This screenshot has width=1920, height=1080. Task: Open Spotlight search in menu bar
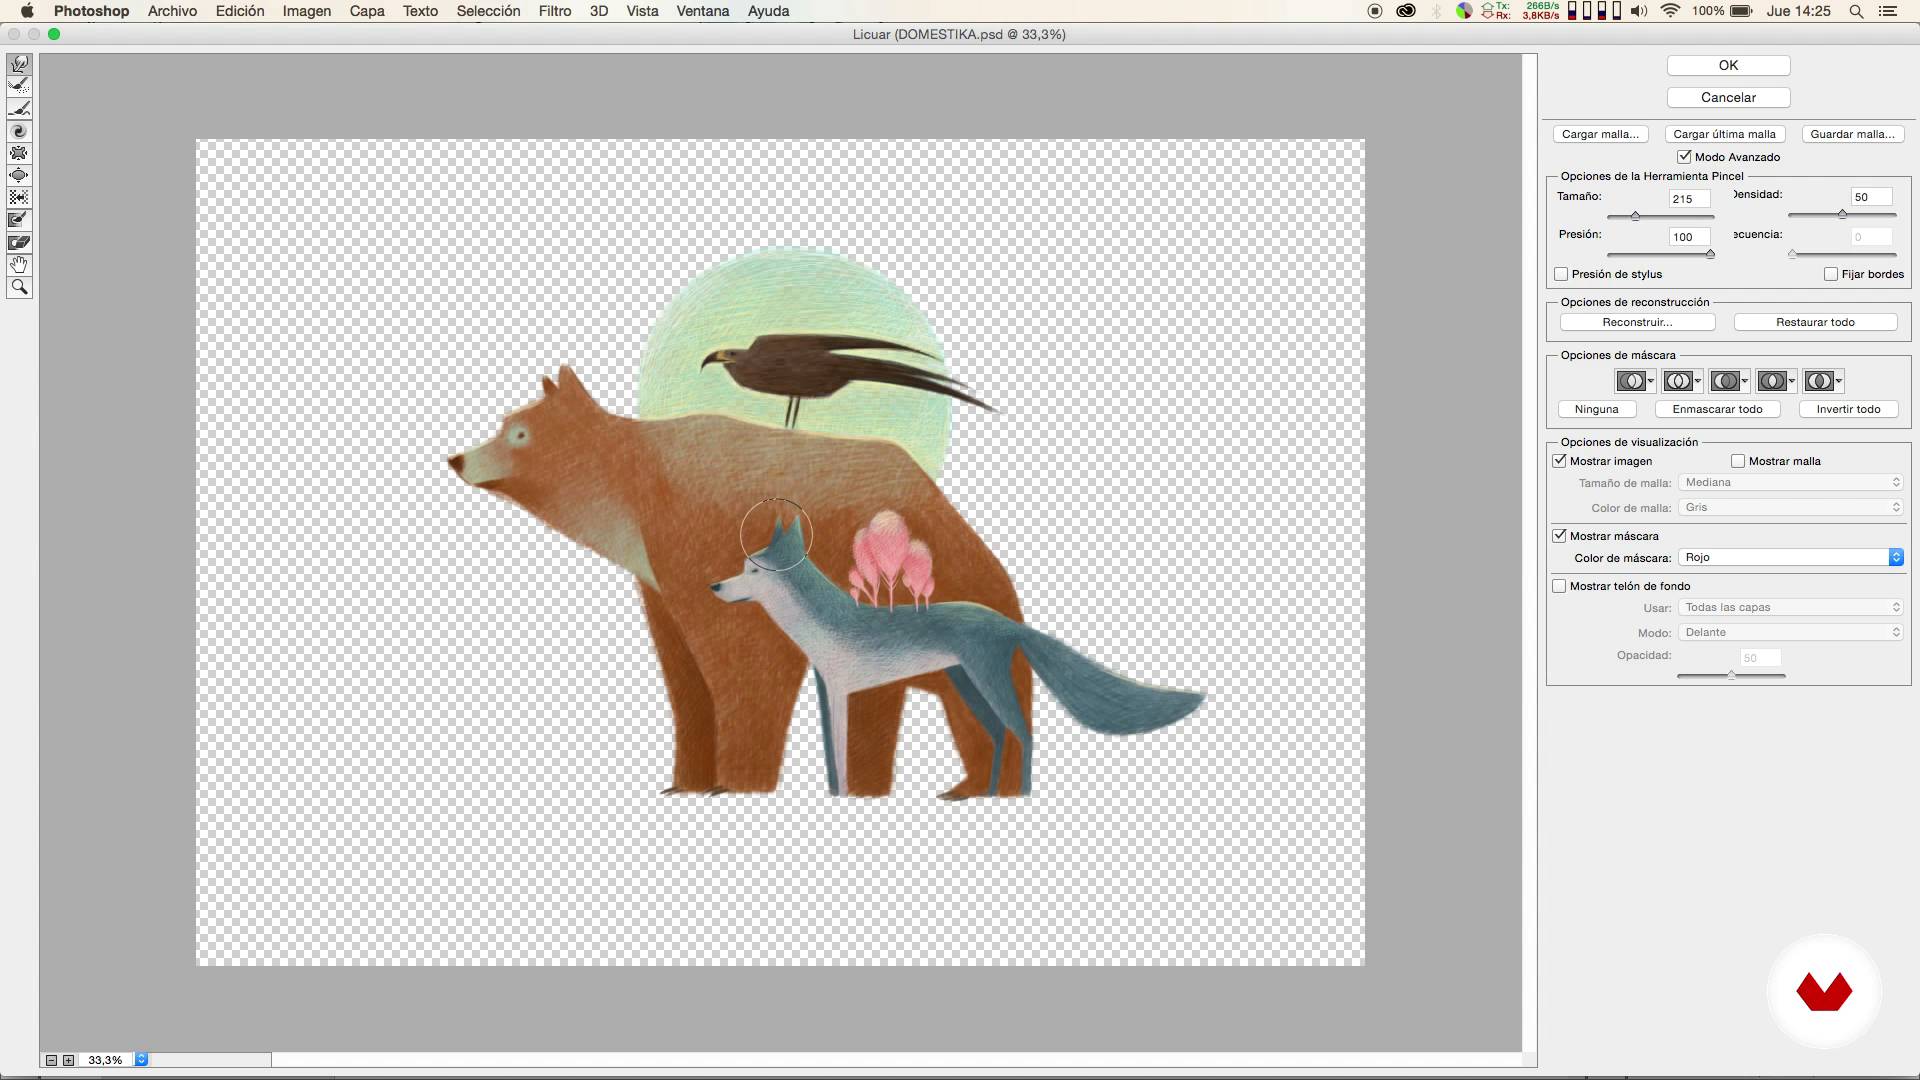click(1856, 11)
